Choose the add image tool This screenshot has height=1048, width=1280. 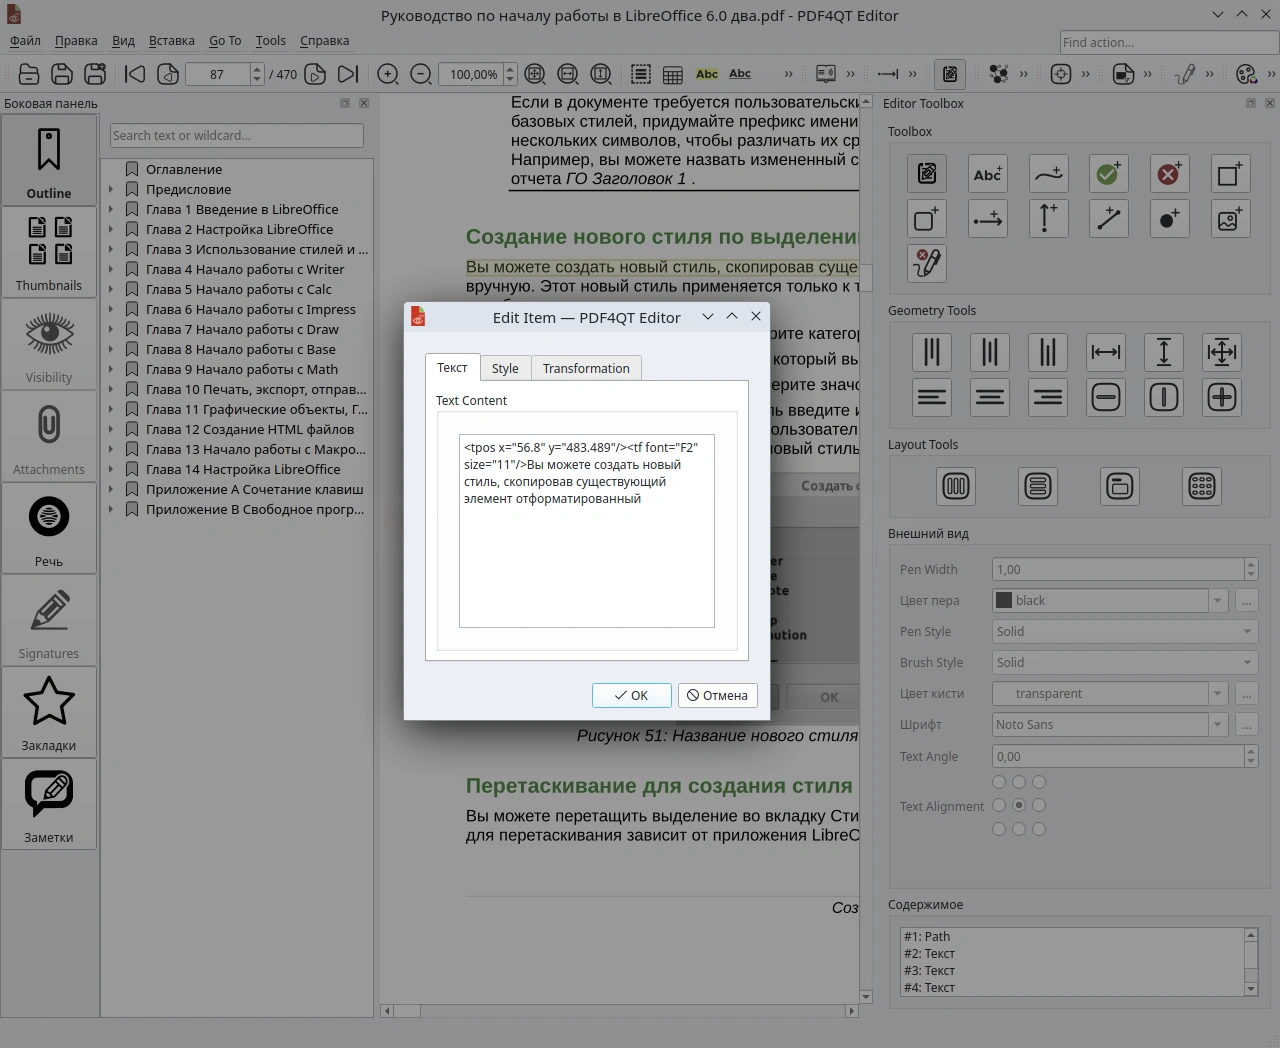coord(1229,219)
